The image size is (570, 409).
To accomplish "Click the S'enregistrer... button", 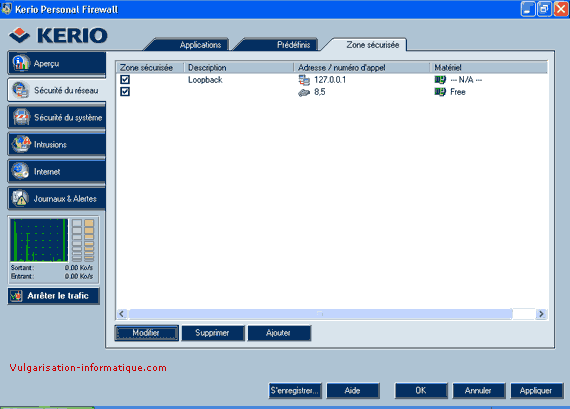I will click(295, 390).
